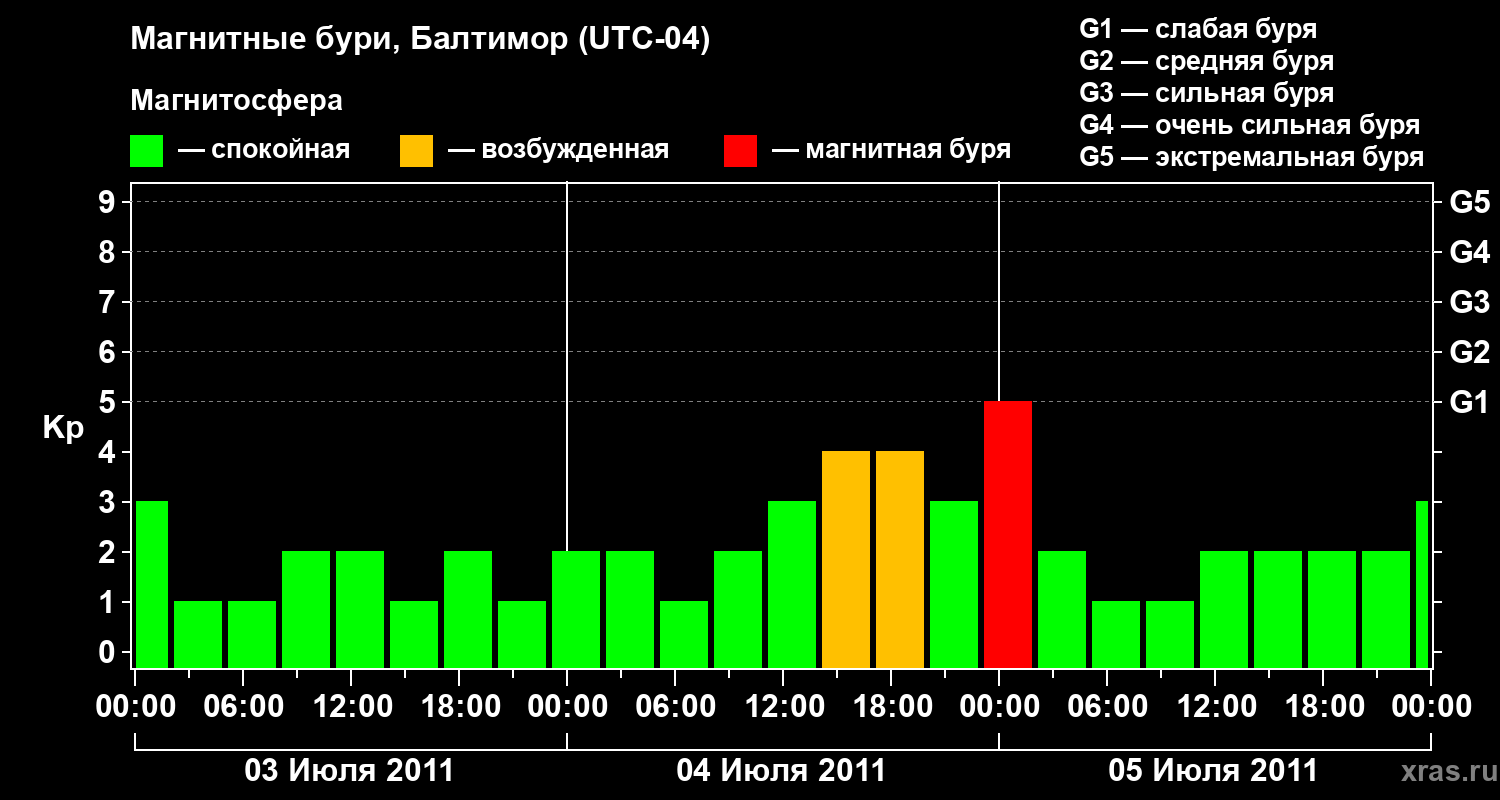The height and width of the screenshot is (800, 1500).
Task: Click the '03 Июля 2011' date label
Action: (x=350, y=771)
